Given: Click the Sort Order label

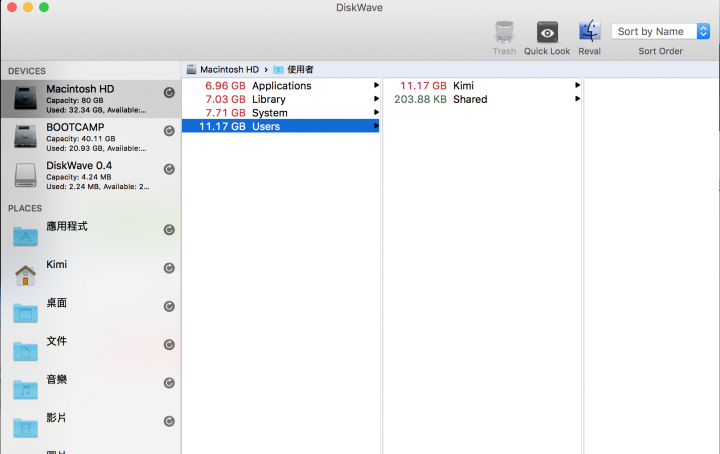Looking at the screenshot, I should coord(660,51).
